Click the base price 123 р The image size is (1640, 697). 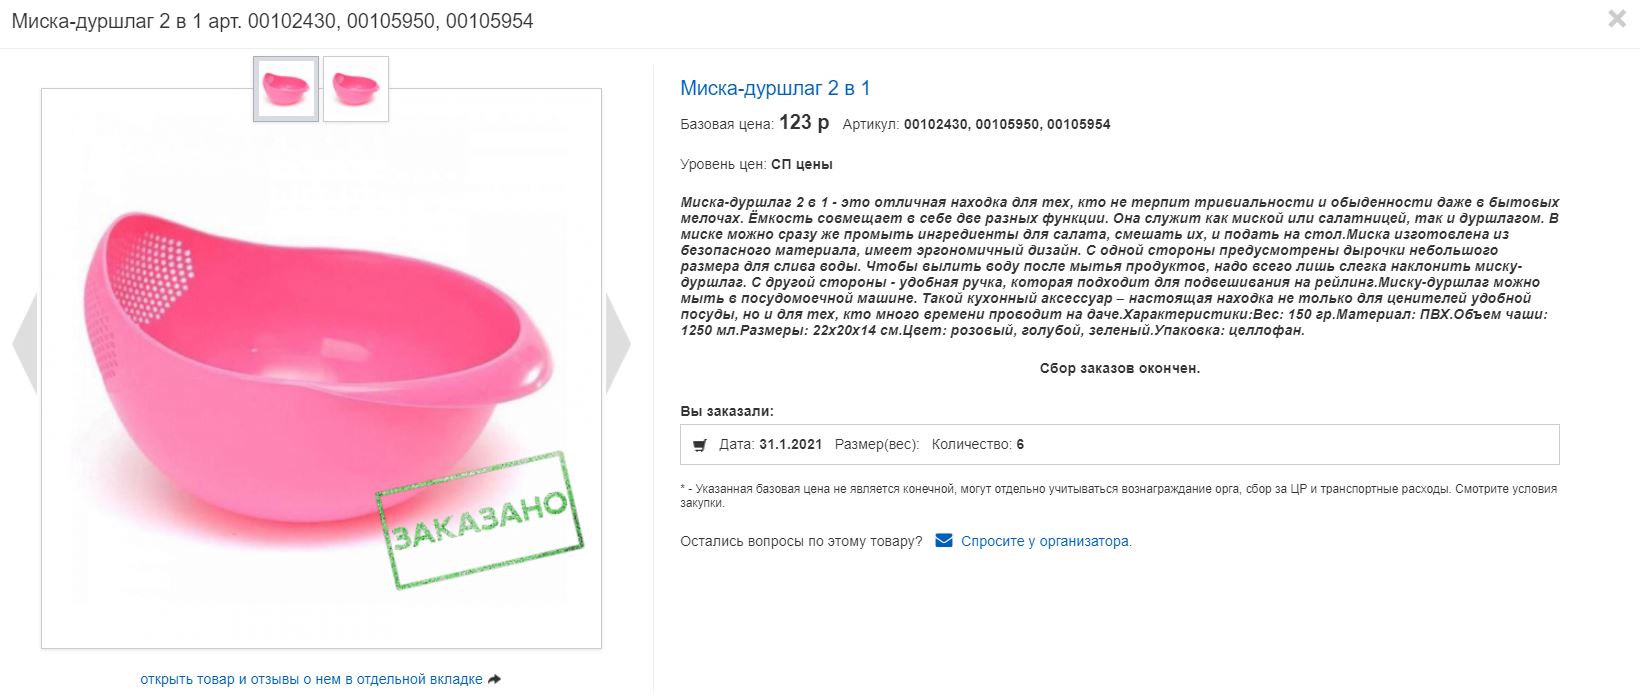point(804,122)
